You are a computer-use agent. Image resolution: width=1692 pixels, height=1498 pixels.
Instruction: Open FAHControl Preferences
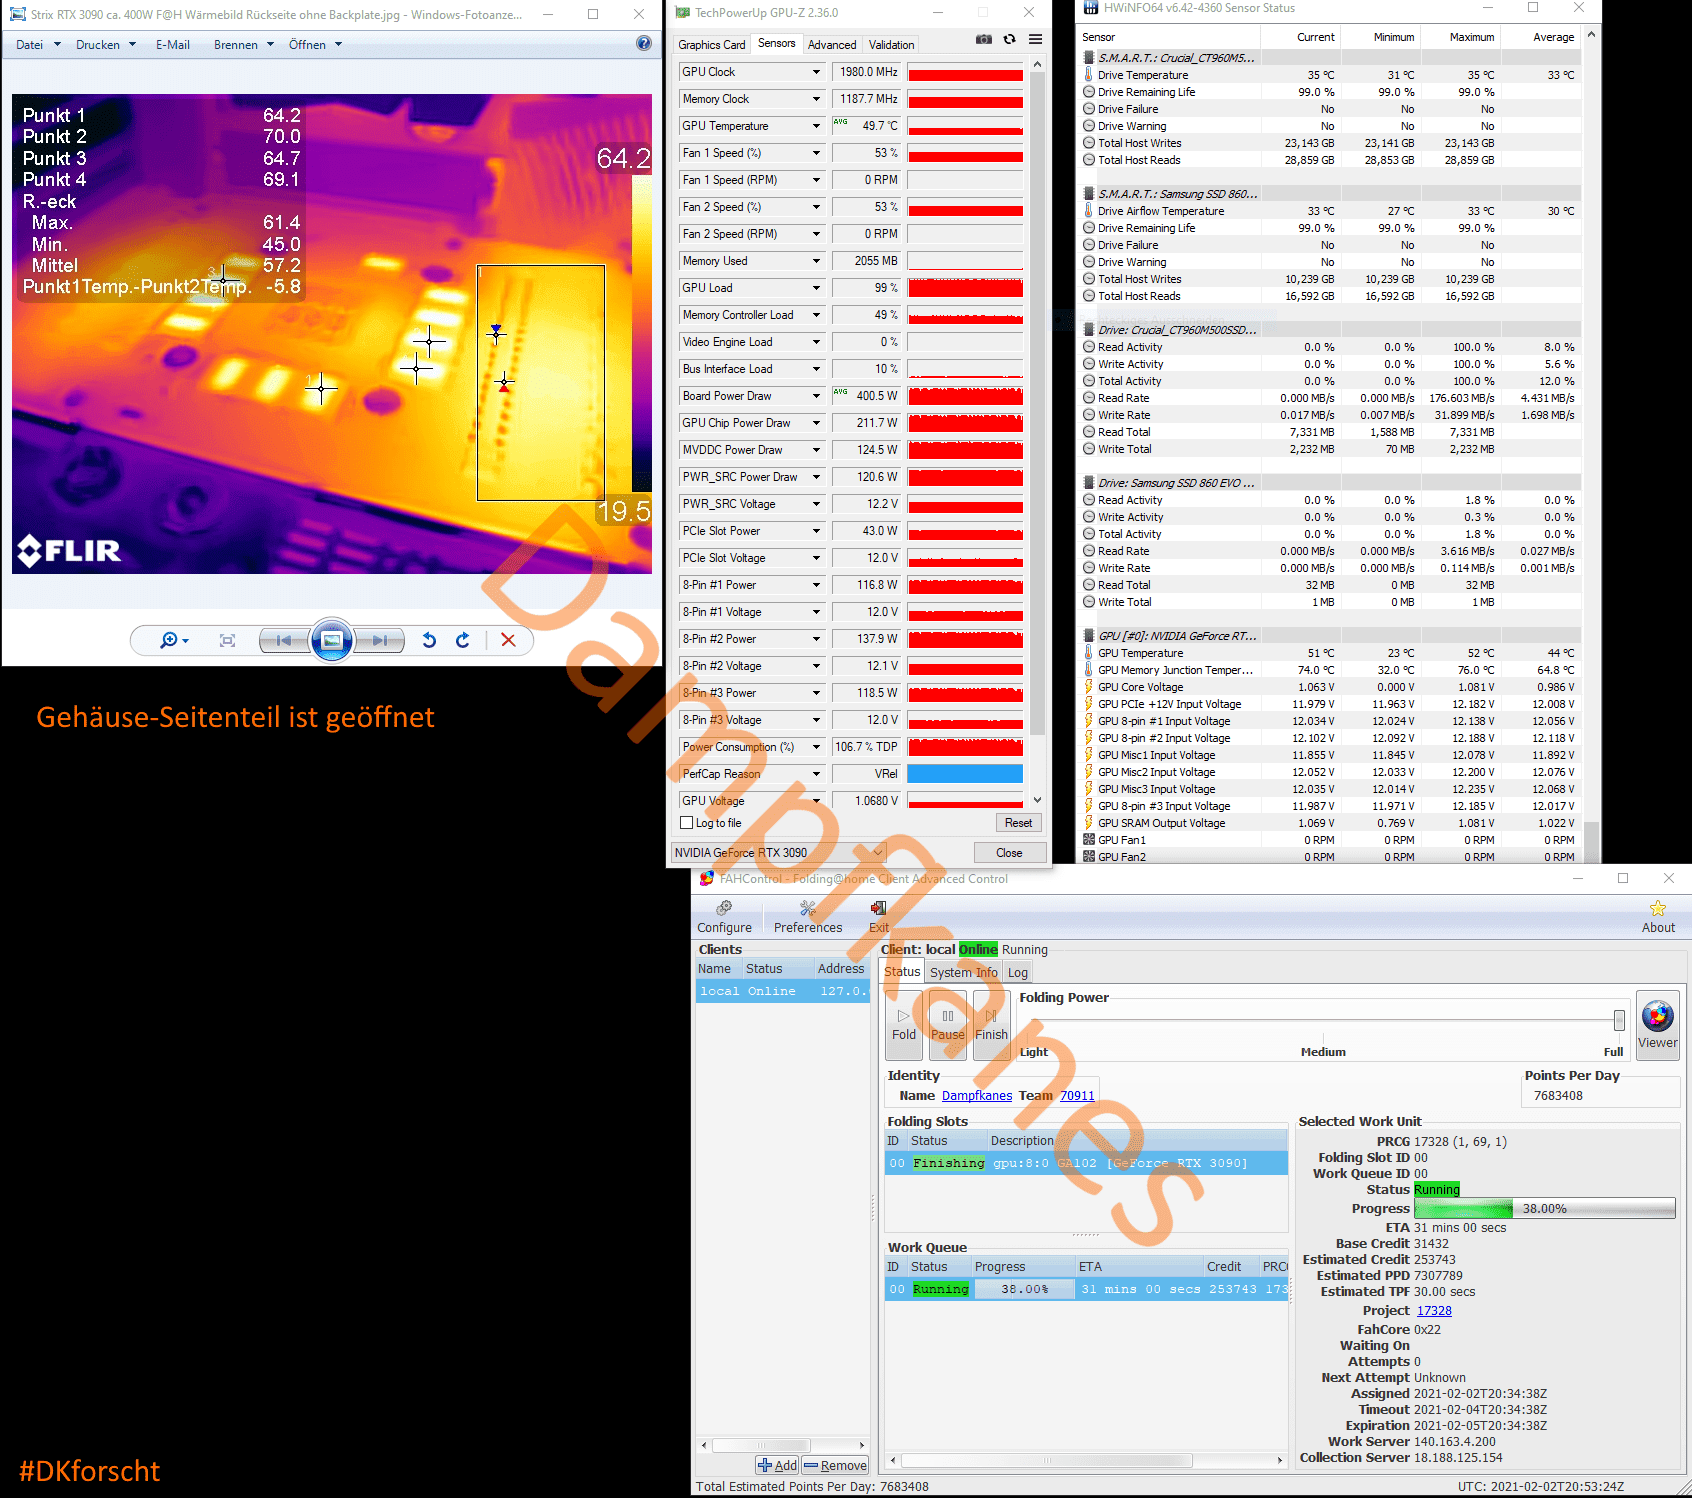(808, 917)
